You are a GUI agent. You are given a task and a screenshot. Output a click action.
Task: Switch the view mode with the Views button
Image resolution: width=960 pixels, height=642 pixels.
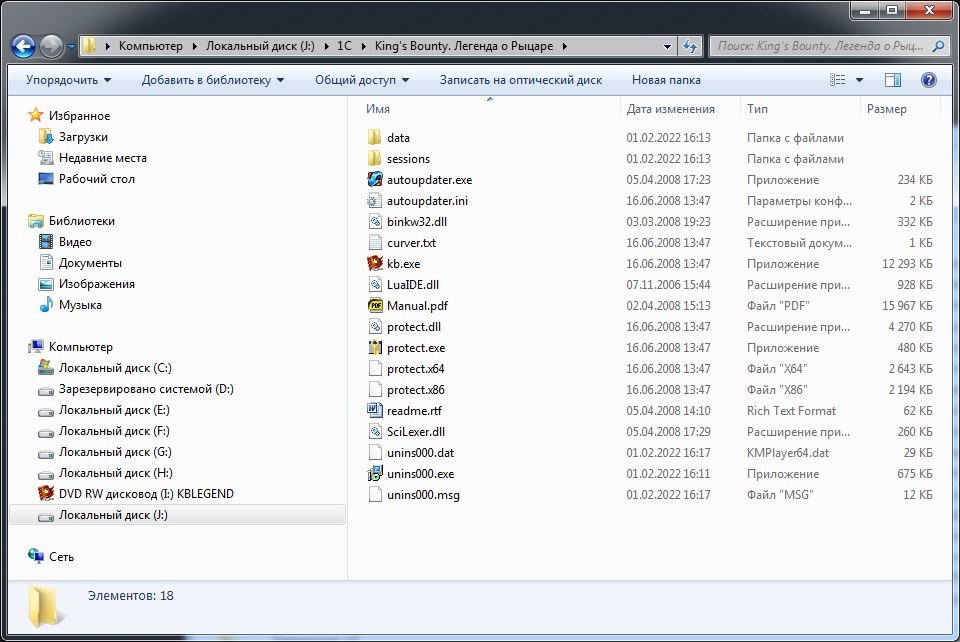click(840, 80)
